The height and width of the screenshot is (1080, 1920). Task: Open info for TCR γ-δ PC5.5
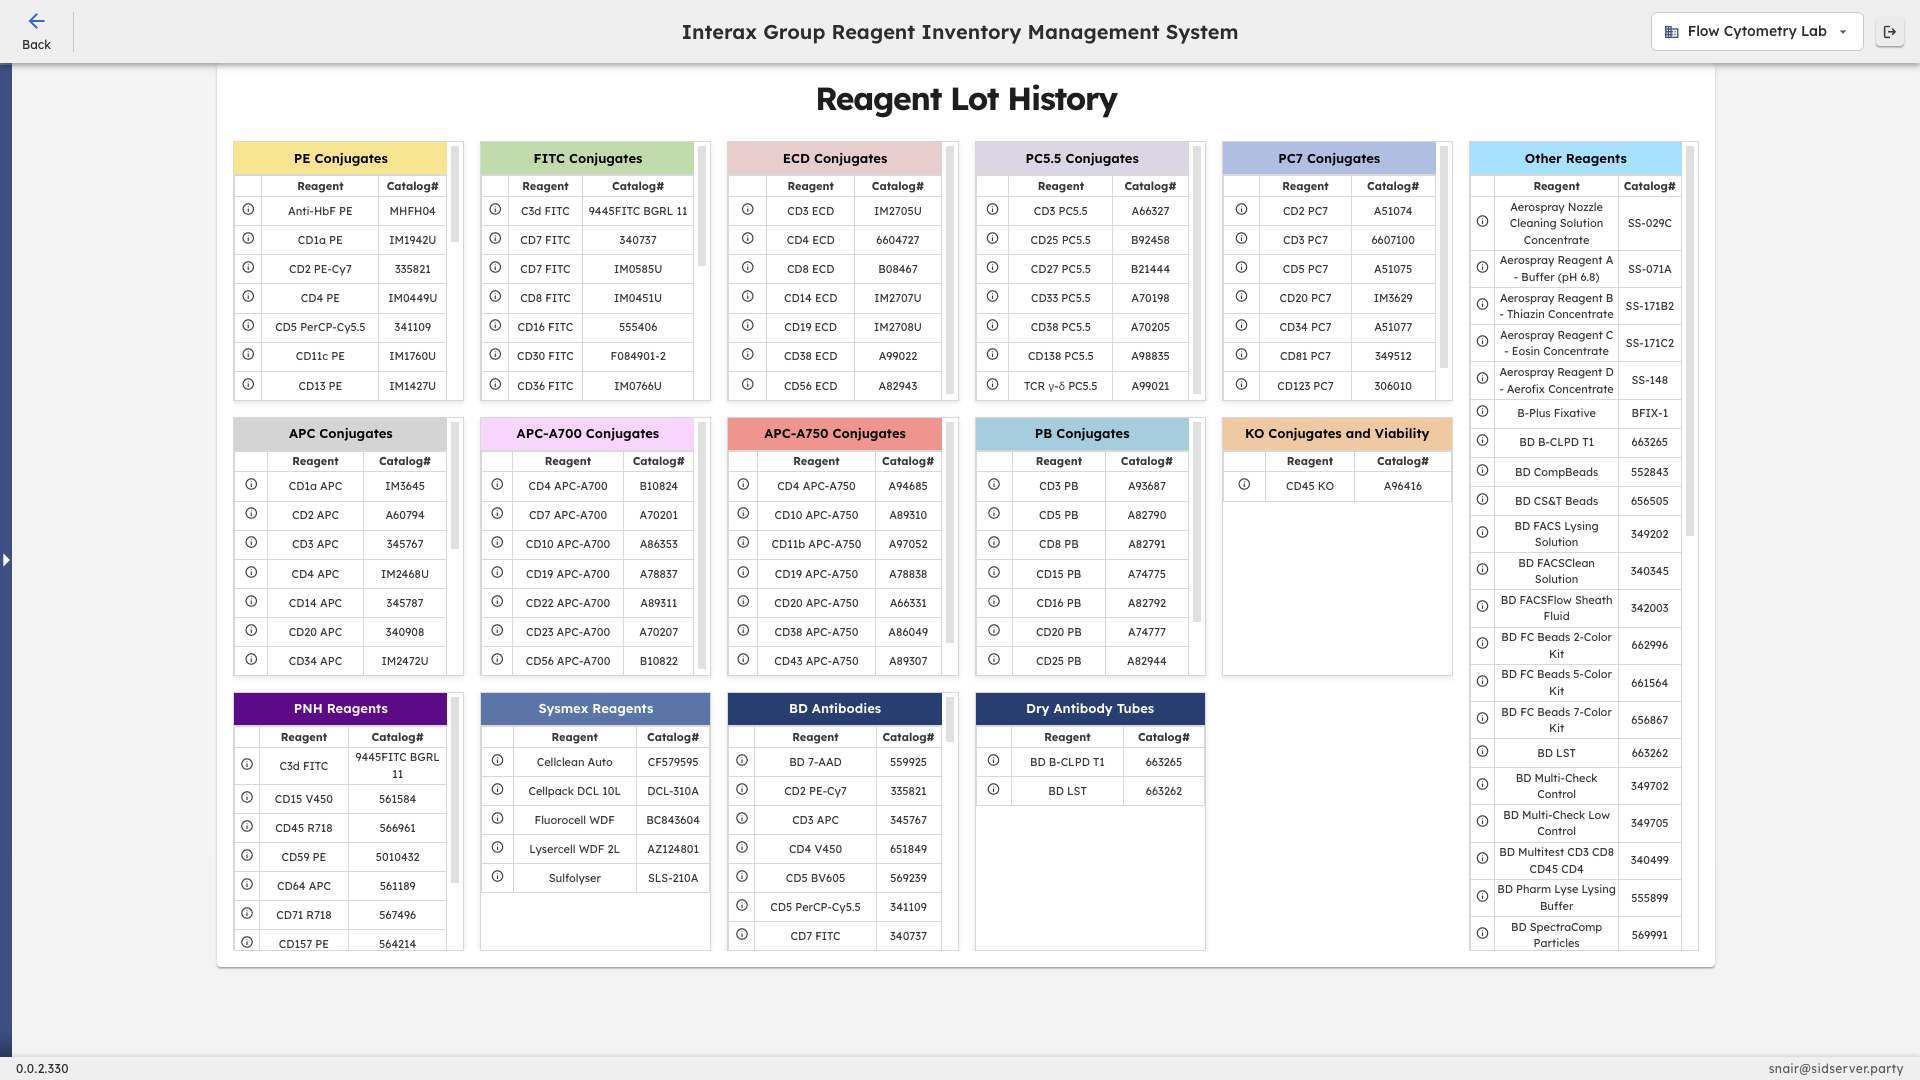click(993, 385)
